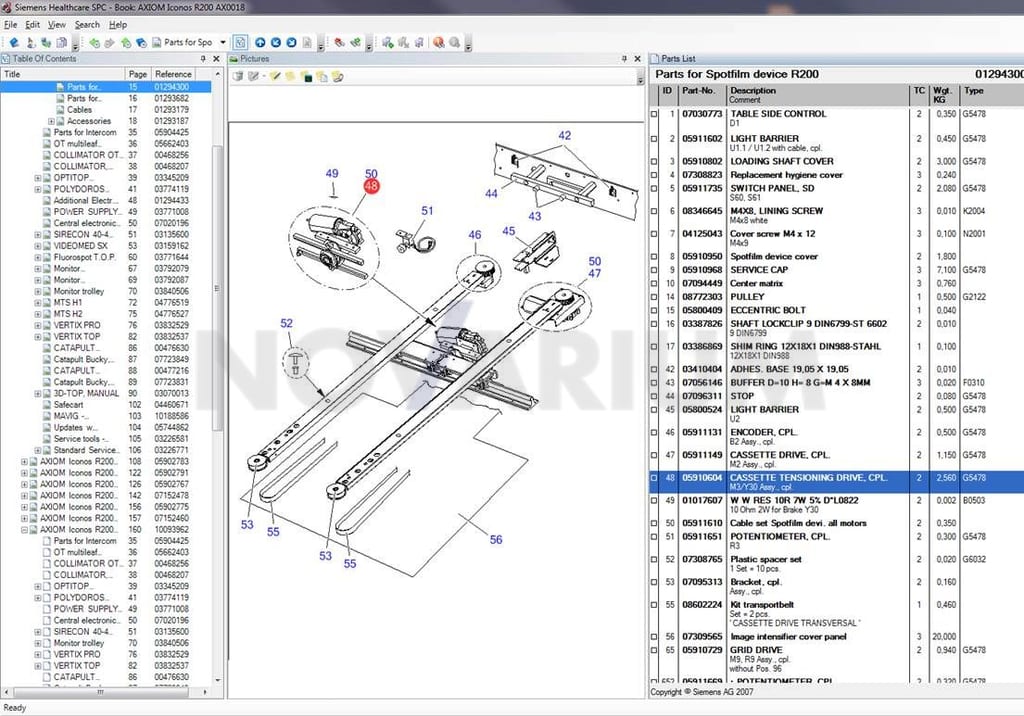Sort by the Part-No. column header
1024x716 pixels.
point(702,95)
